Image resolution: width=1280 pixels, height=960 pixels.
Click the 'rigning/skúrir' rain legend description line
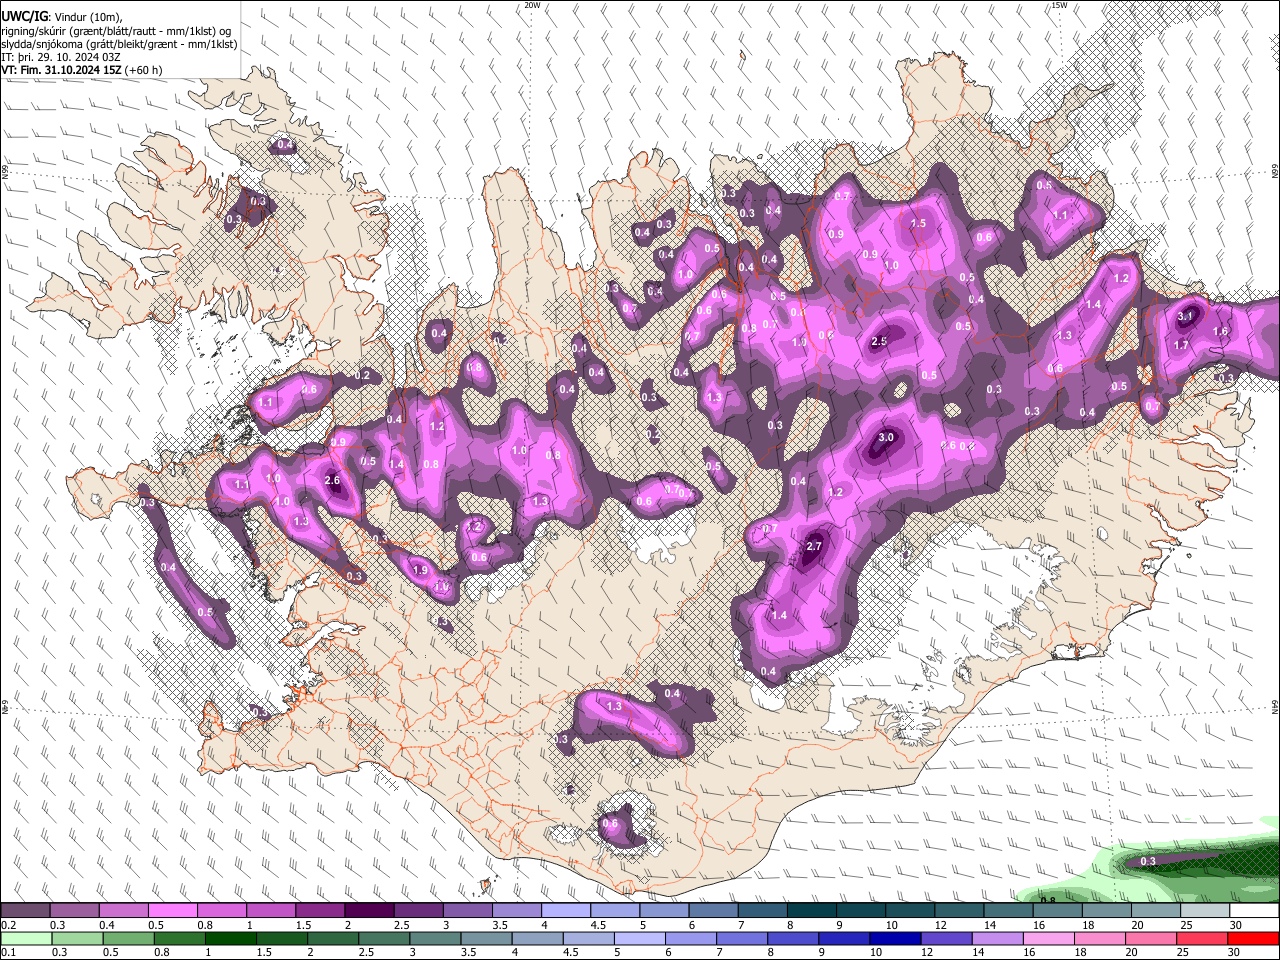click(x=115, y=31)
